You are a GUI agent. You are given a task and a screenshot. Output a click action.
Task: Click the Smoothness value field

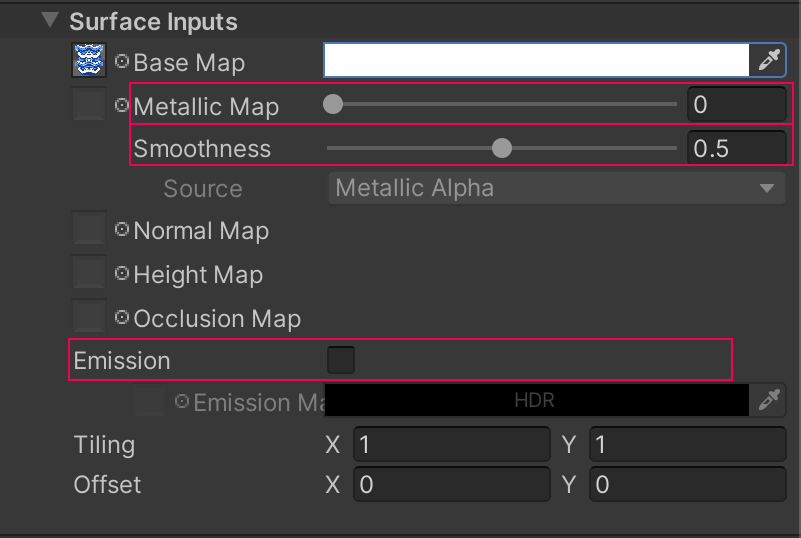click(x=737, y=148)
